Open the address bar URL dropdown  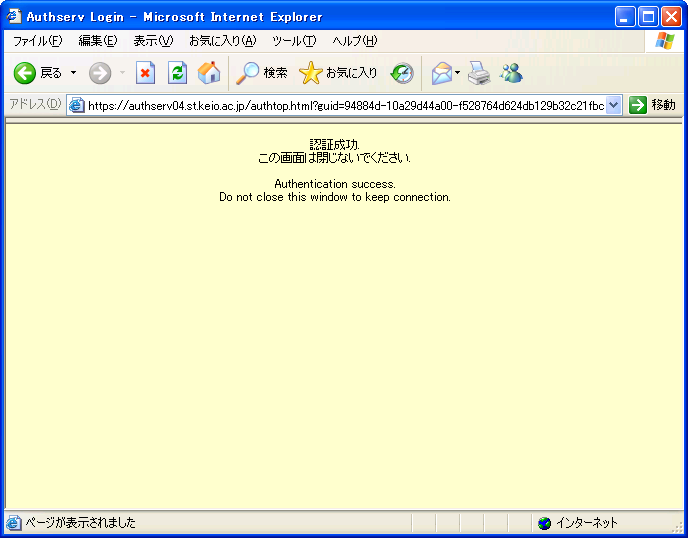click(614, 105)
